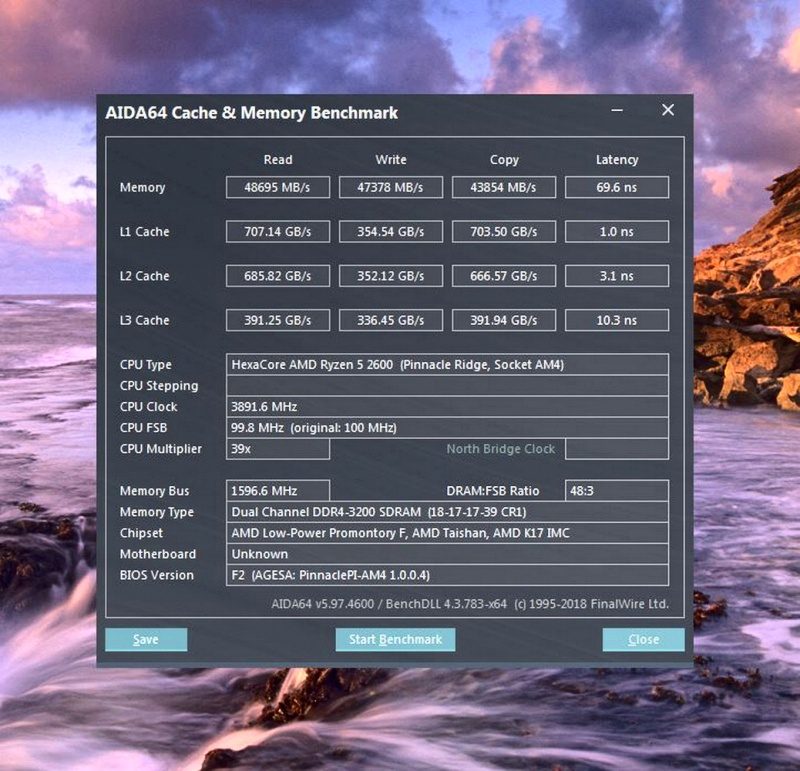
Task: Minimize the AIDA64 benchmark window
Action: tap(617, 110)
